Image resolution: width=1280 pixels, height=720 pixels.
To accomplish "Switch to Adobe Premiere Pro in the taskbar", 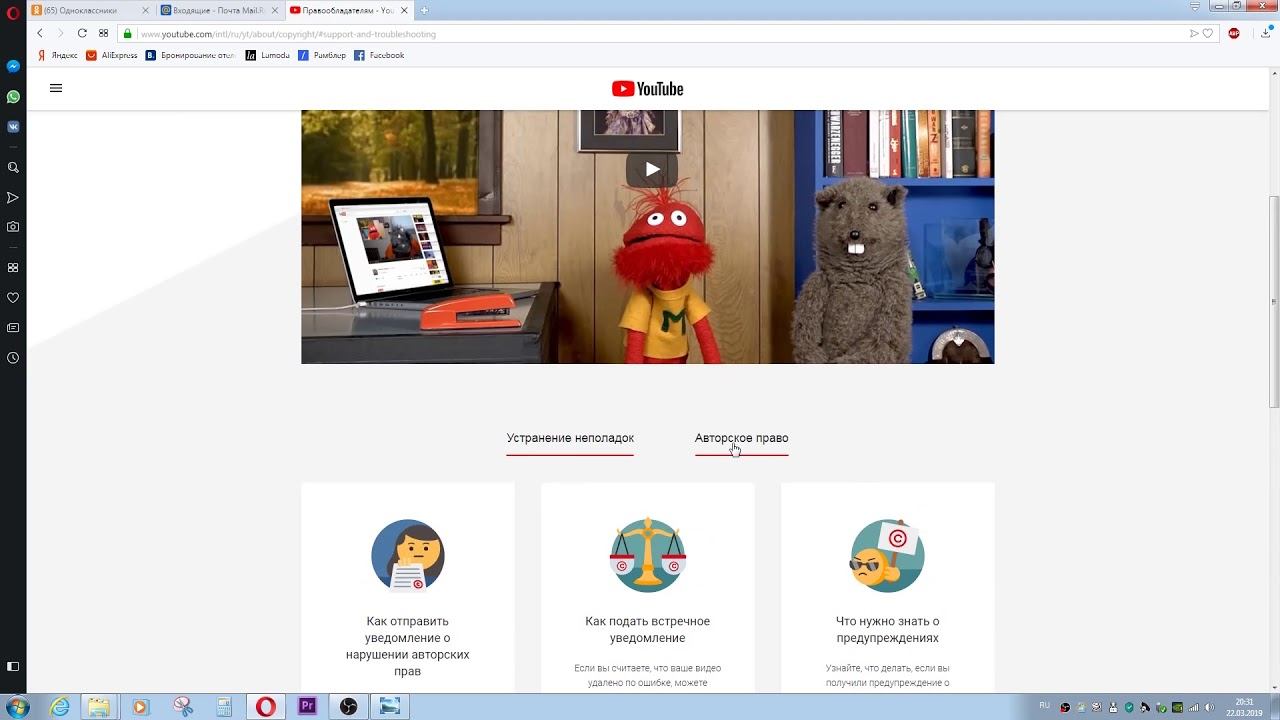I will point(307,707).
